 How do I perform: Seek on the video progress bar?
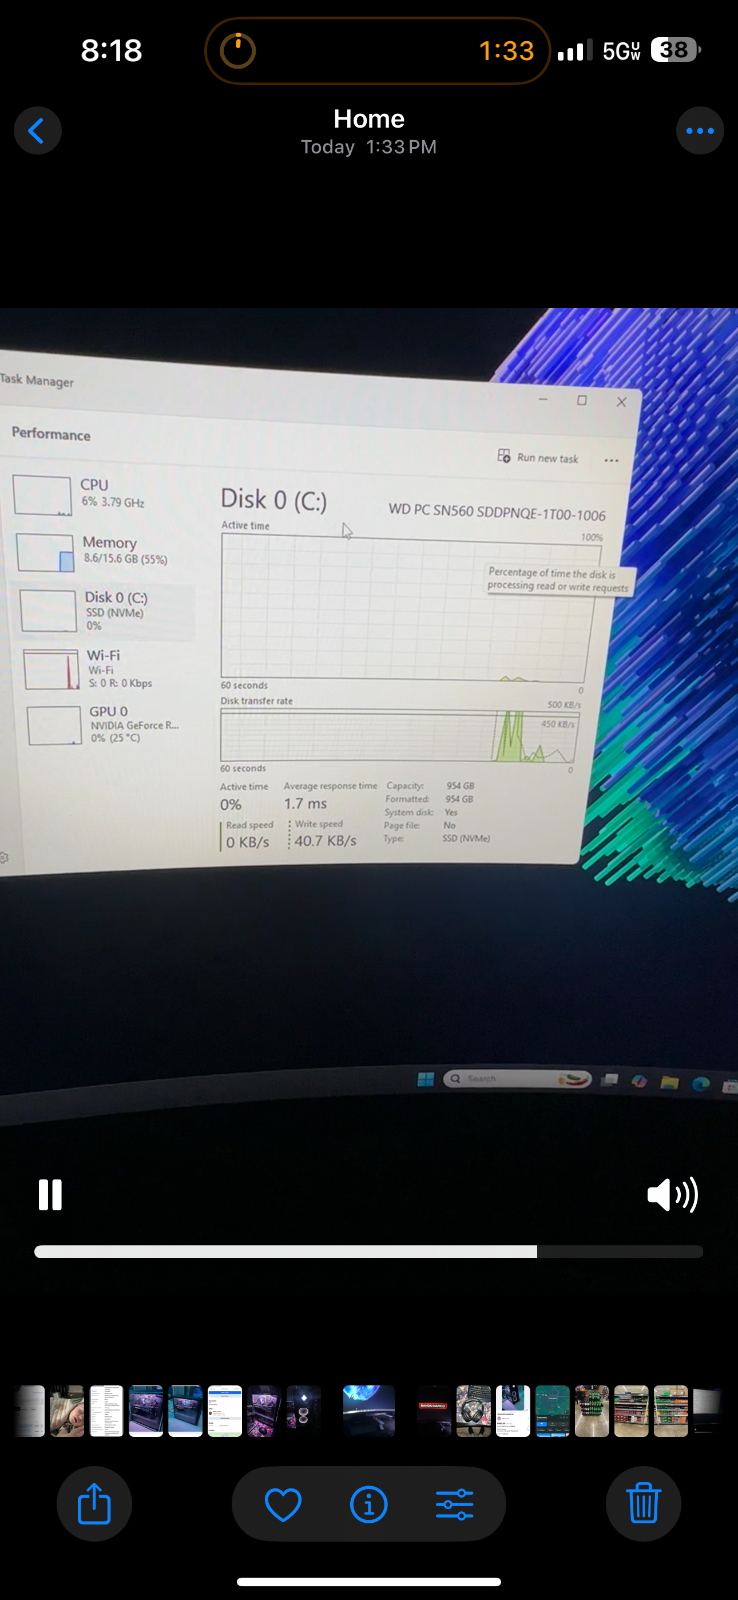369,1252
